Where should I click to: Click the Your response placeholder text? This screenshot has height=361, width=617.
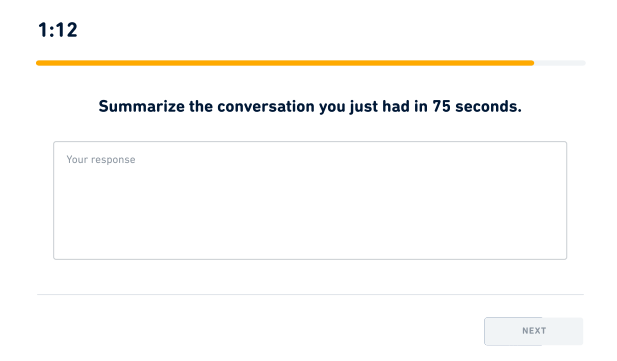(101, 159)
